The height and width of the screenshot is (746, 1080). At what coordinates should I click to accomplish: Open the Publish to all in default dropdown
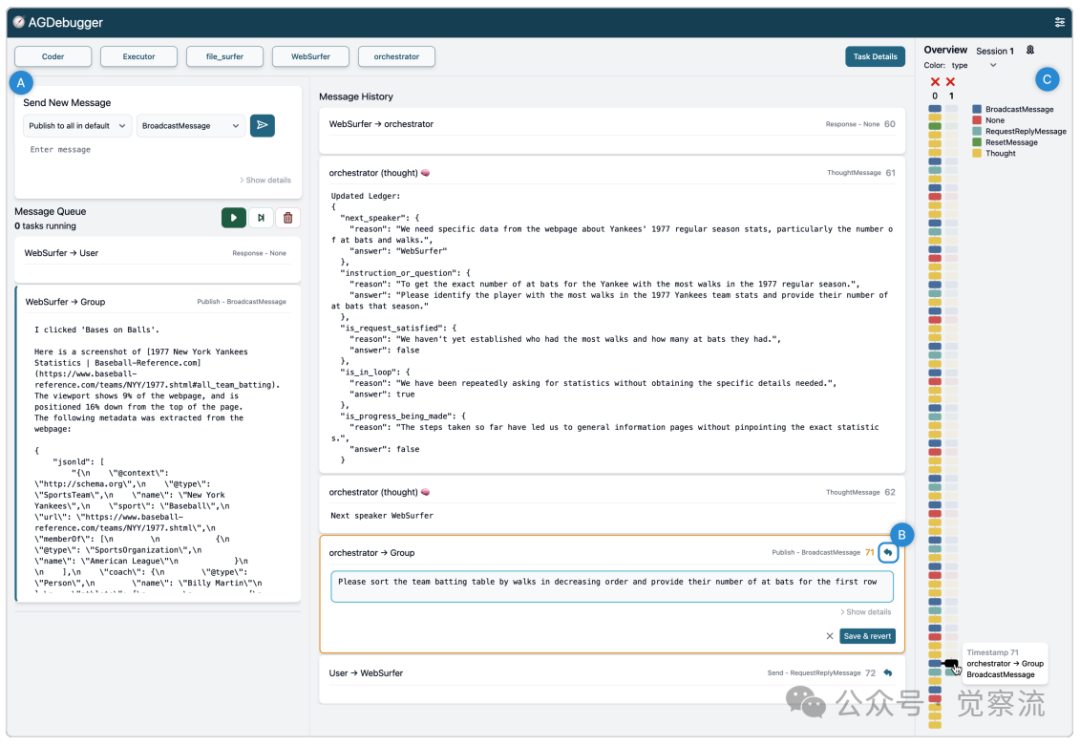click(76, 126)
